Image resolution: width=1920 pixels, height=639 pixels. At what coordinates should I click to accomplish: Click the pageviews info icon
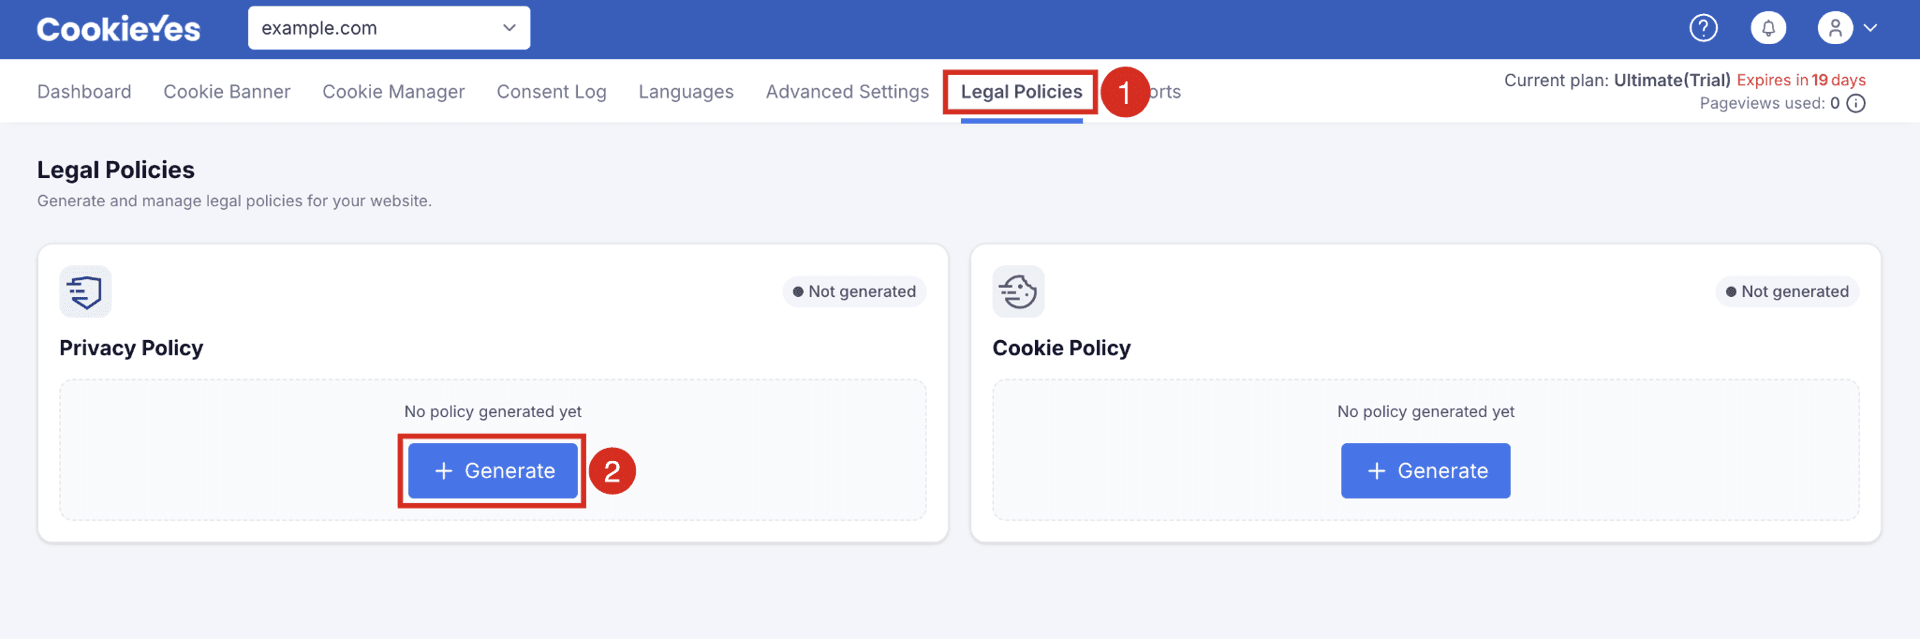point(1856,103)
